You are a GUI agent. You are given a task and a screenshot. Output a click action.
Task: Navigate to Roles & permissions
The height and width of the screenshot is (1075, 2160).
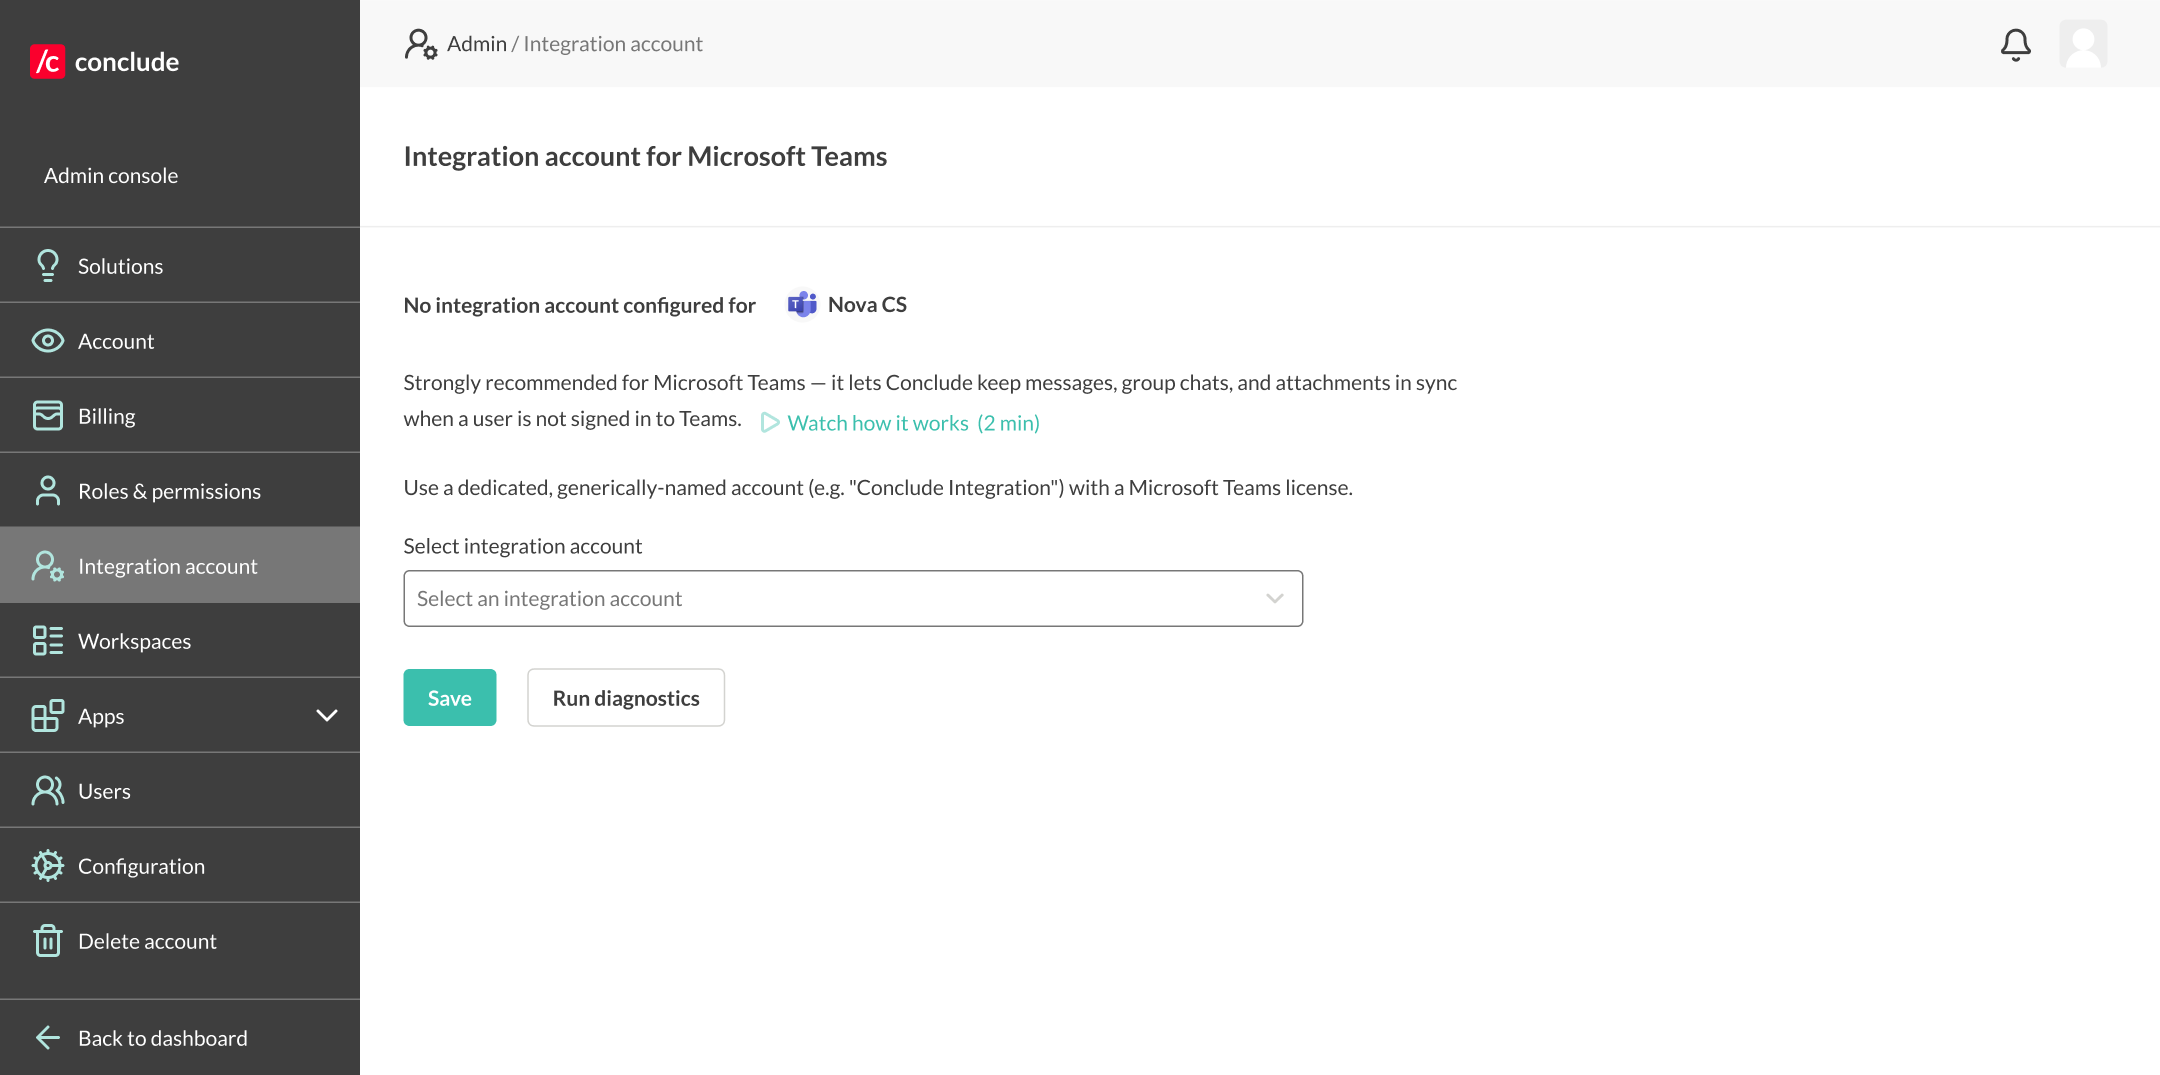point(180,491)
